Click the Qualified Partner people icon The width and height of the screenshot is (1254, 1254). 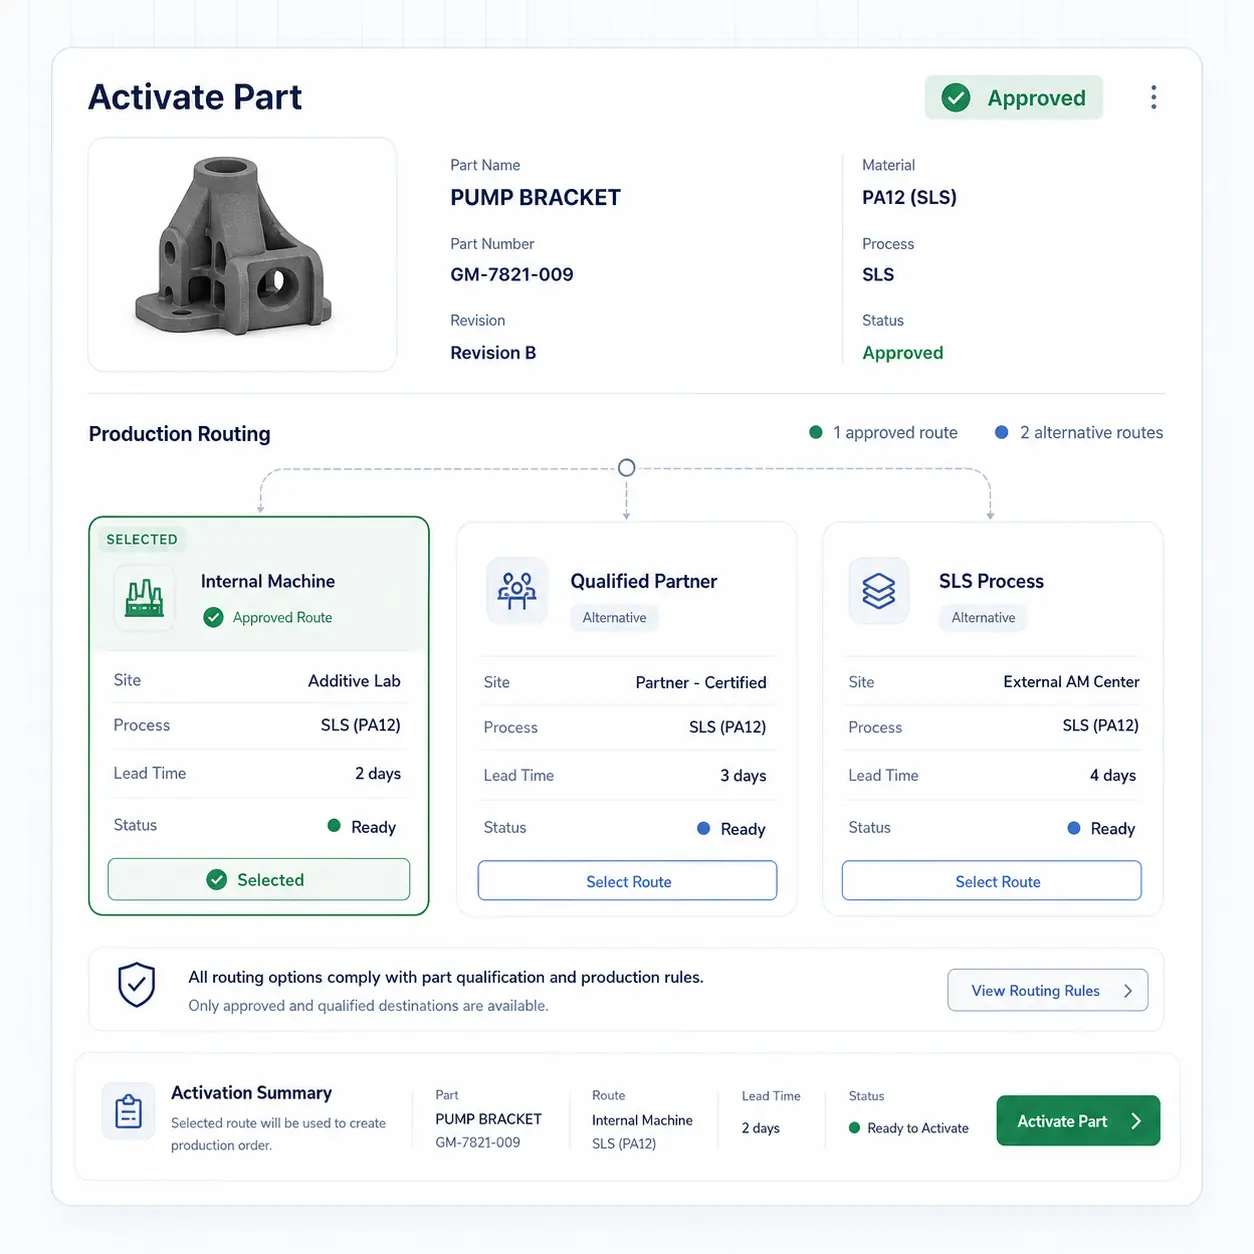coord(516,591)
